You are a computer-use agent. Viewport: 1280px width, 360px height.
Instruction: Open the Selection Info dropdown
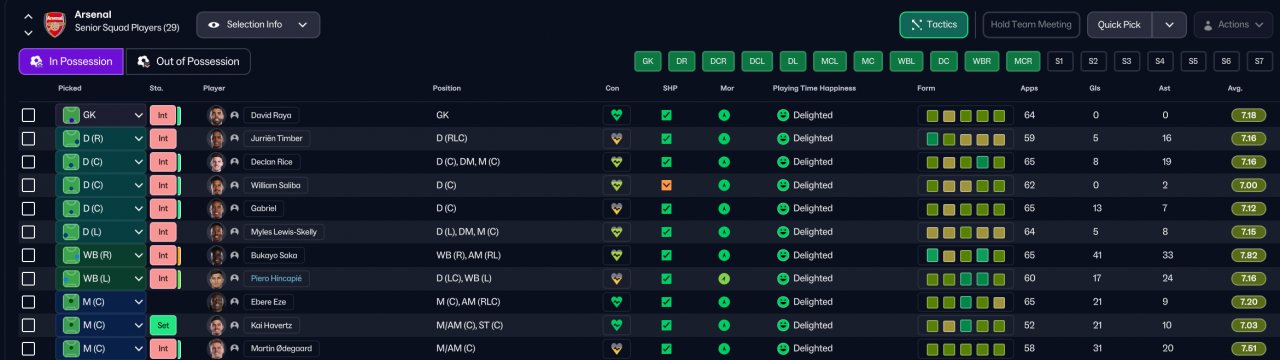pos(258,25)
